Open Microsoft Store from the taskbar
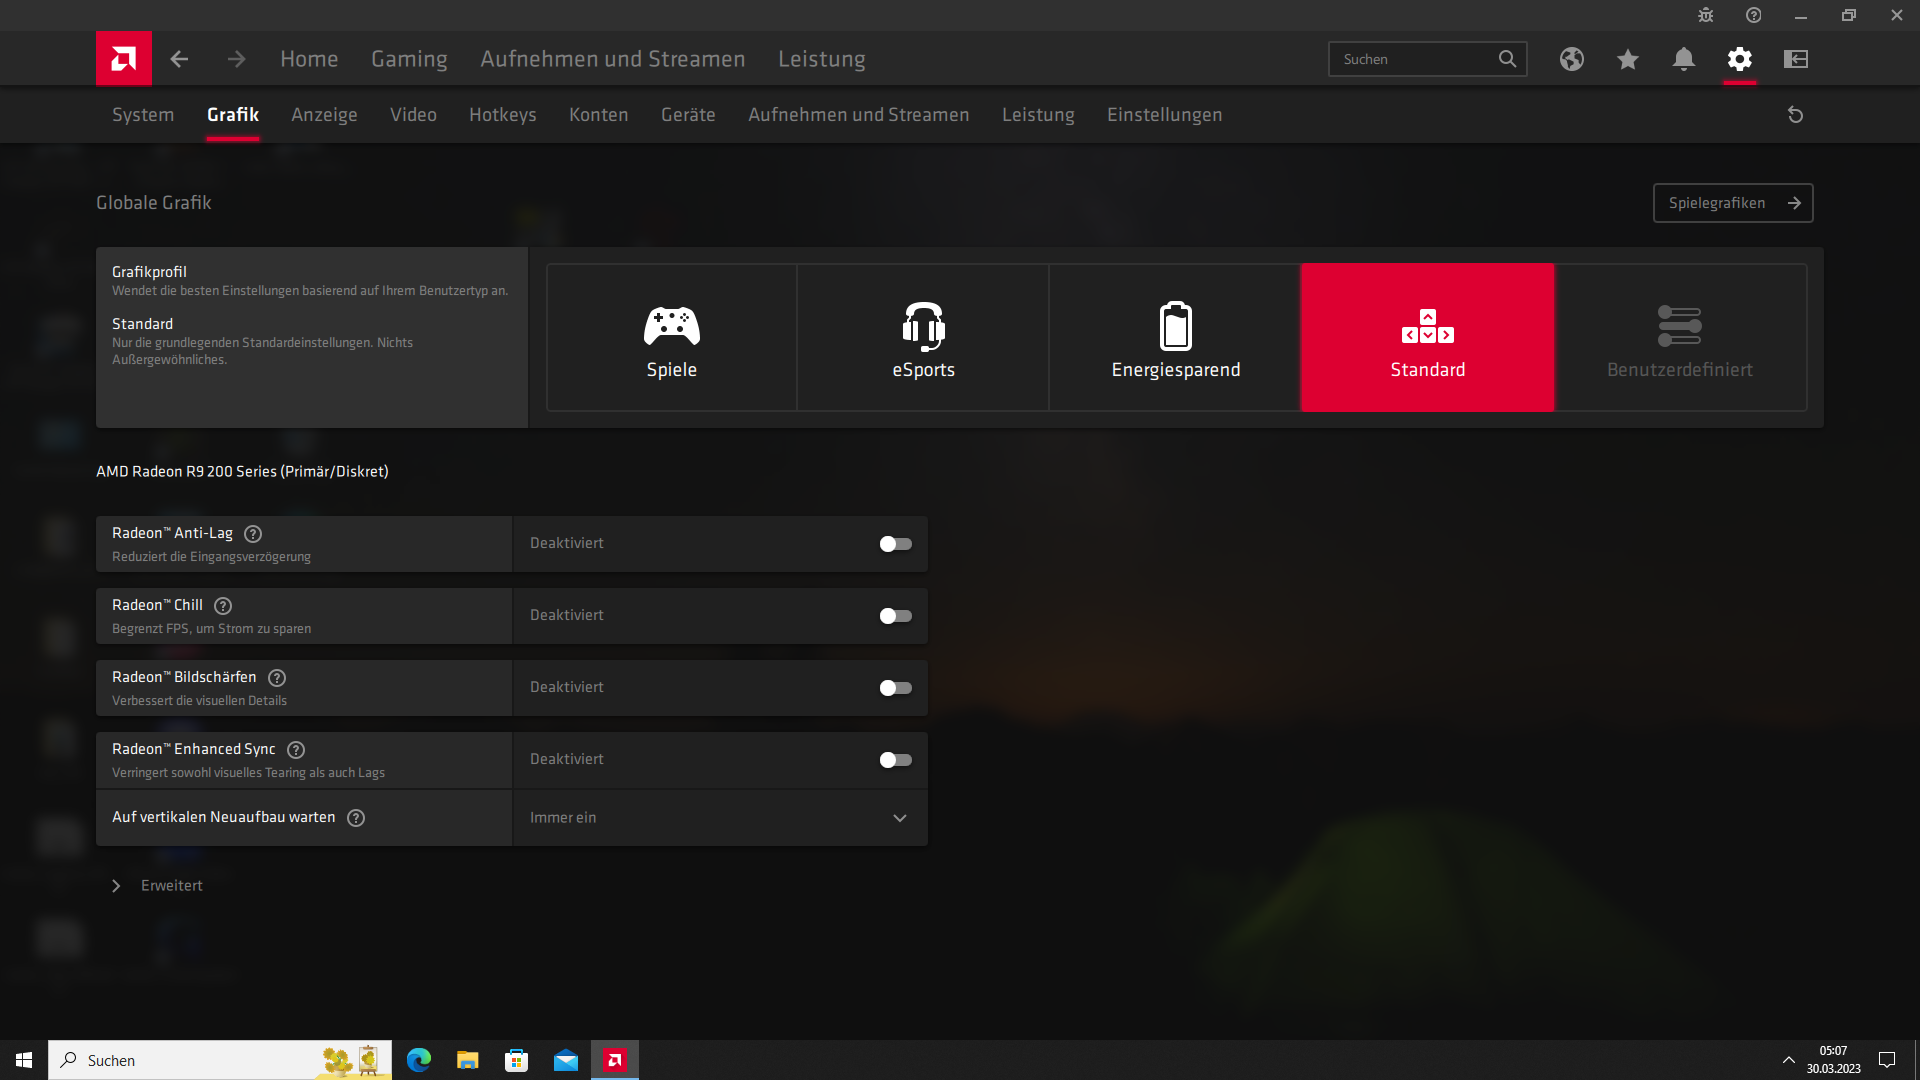Viewport: 1920px width, 1080px height. click(517, 1060)
